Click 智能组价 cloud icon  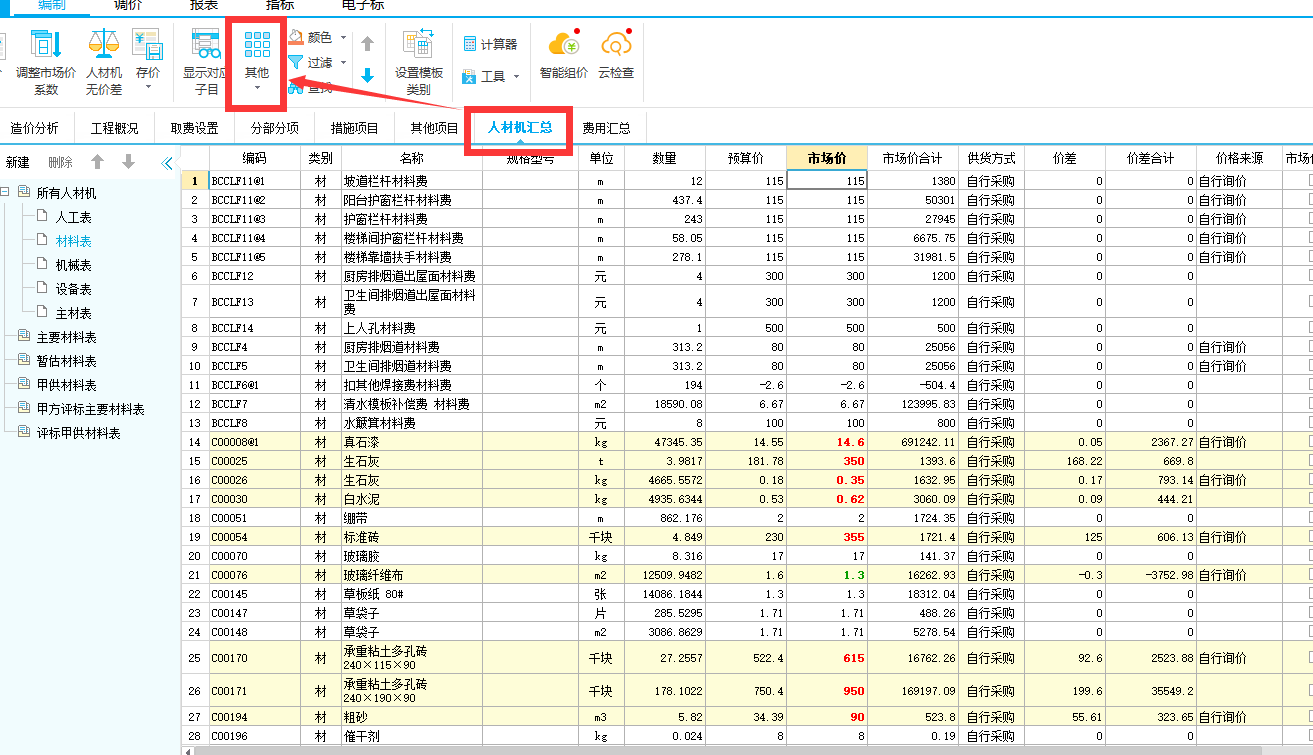point(563,44)
